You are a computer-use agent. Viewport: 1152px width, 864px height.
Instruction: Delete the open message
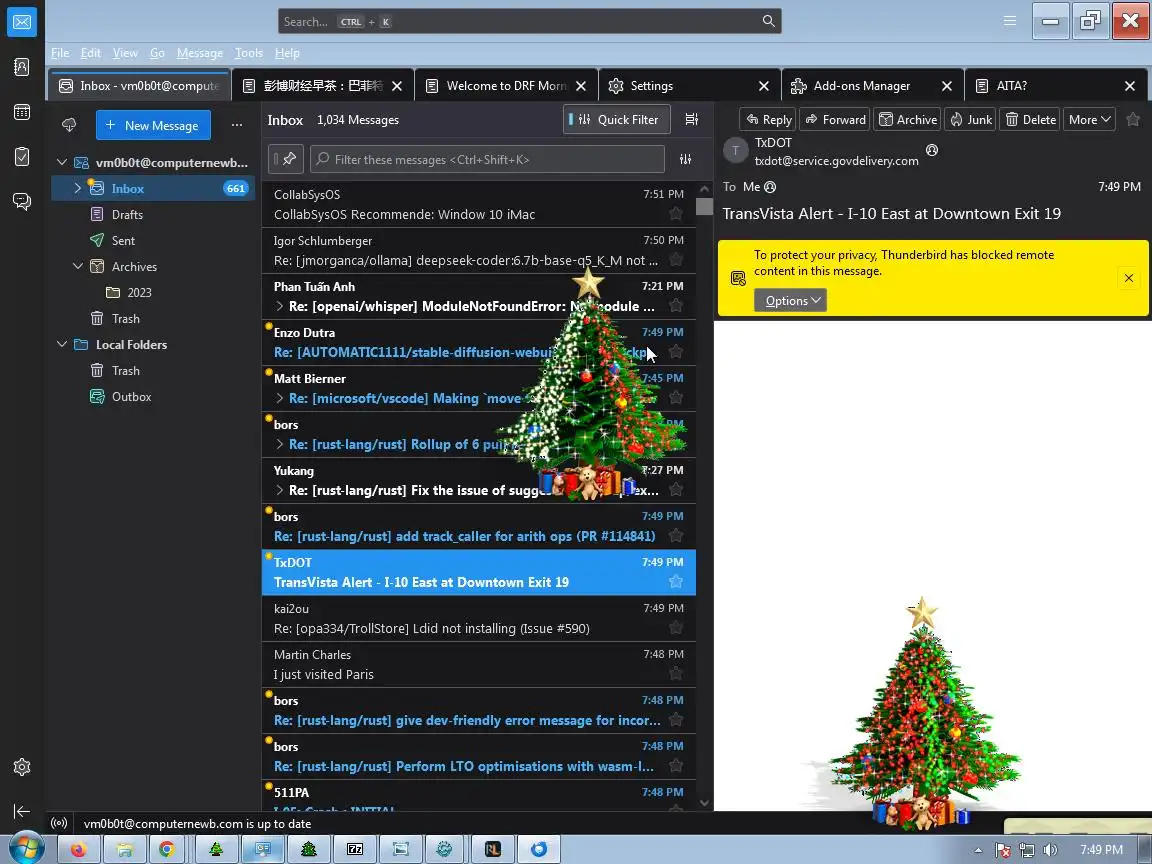click(1030, 119)
